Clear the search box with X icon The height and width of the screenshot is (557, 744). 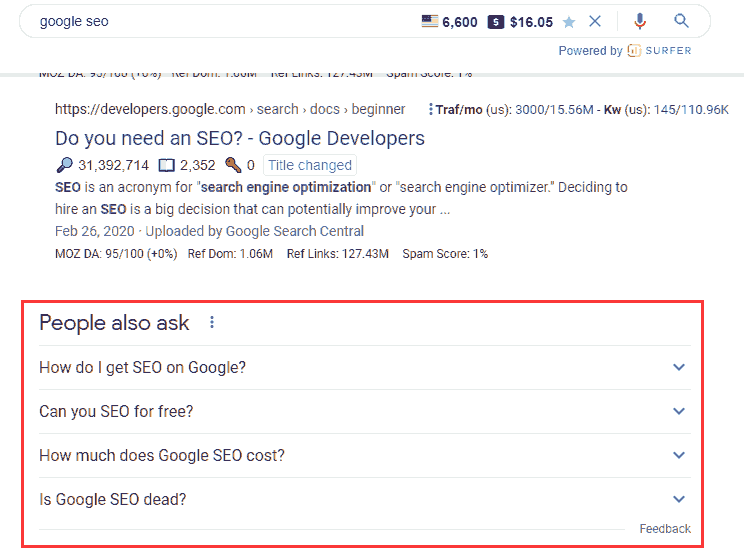595,21
